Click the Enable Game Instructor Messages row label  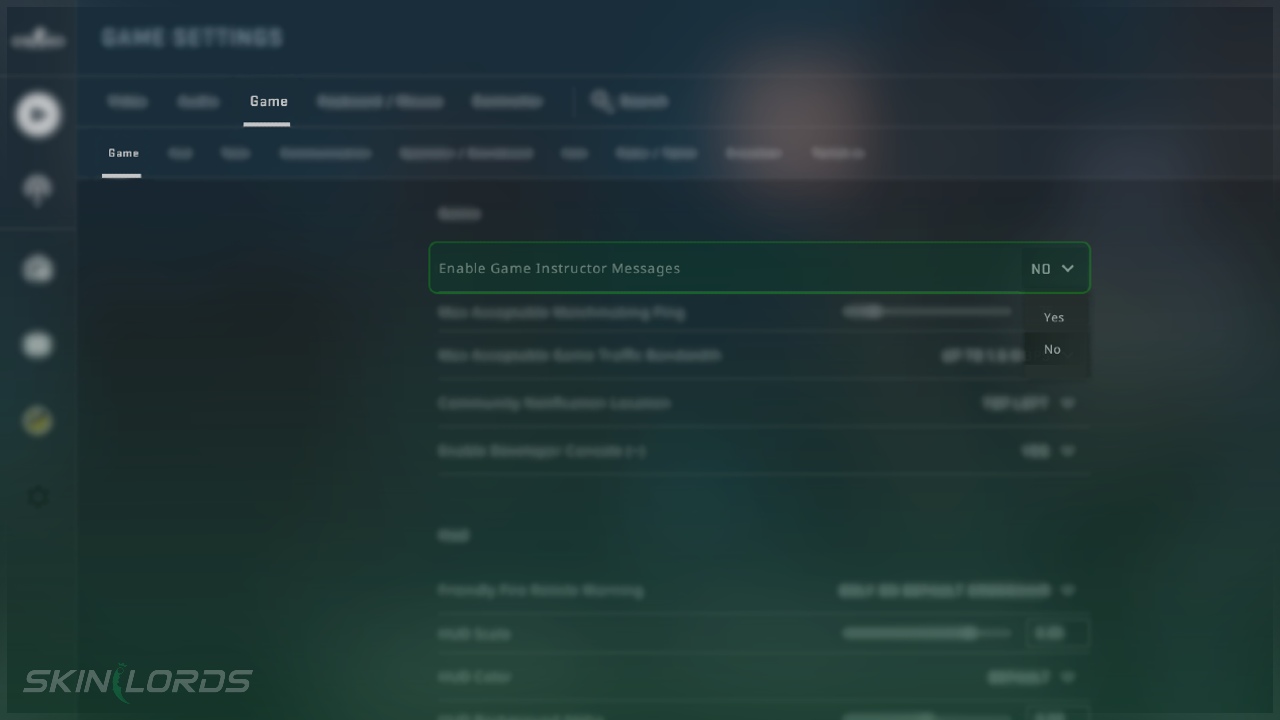coord(559,268)
